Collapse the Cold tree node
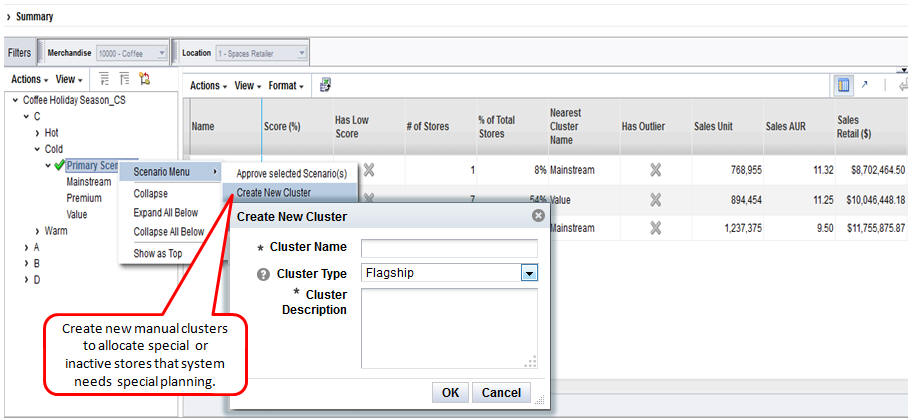 click(x=37, y=149)
